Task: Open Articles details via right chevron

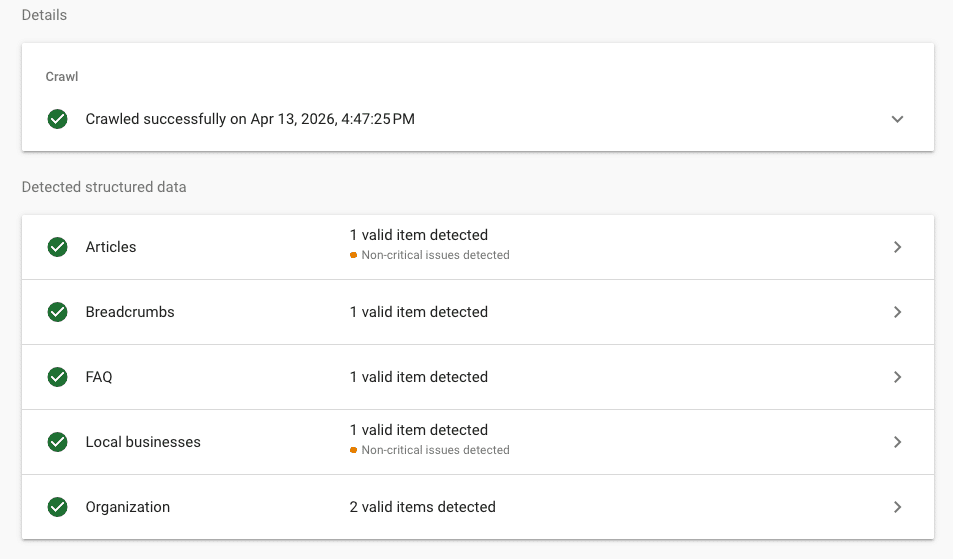Action: click(897, 247)
